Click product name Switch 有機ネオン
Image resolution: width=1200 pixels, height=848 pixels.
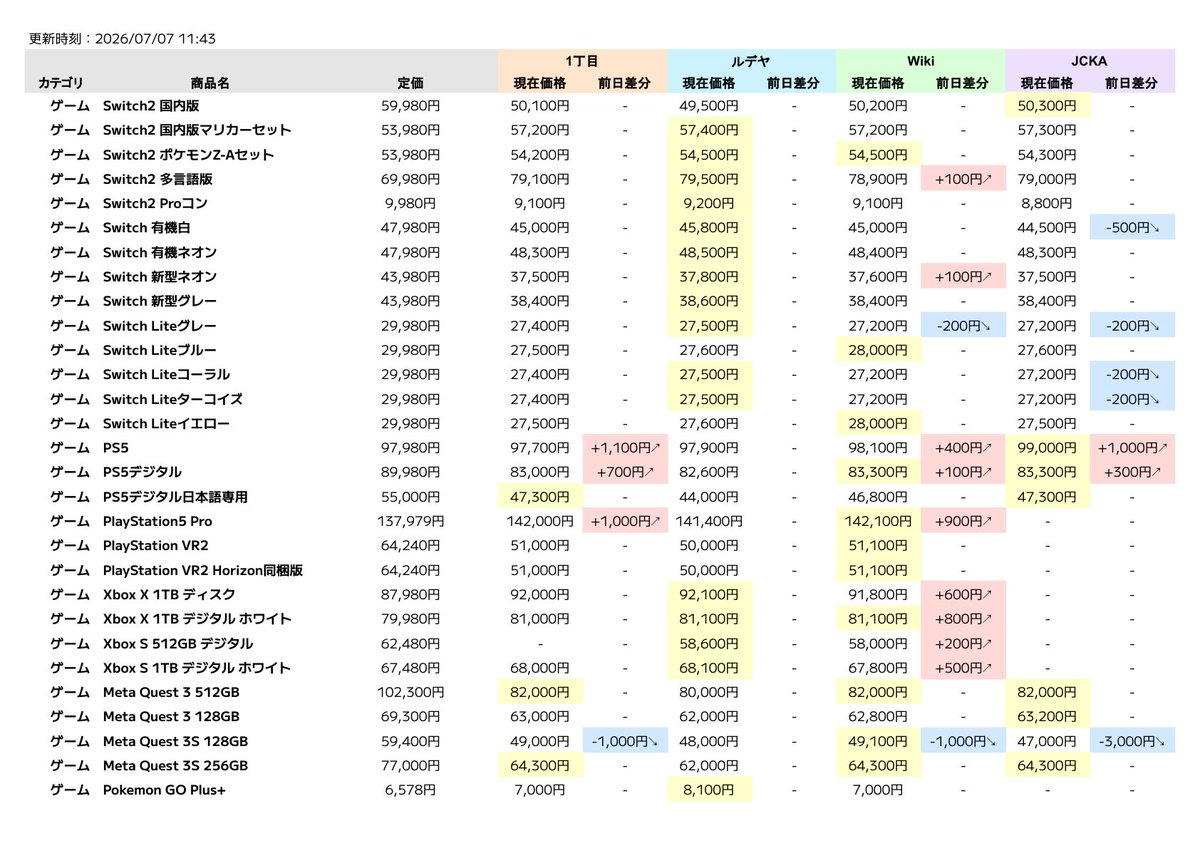(160, 252)
